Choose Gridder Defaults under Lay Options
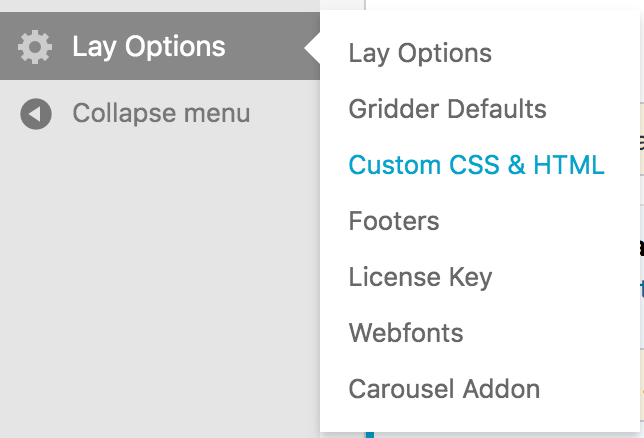The height and width of the screenshot is (438, 644). [447, 109]
